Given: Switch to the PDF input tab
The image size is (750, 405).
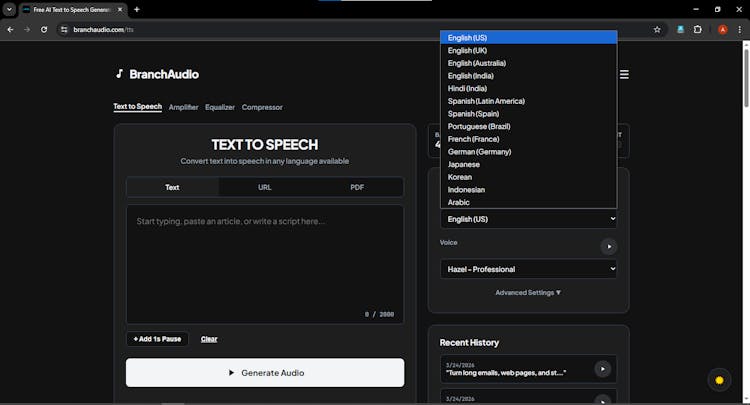Looking at the screenshot, I should coord(357,187).
